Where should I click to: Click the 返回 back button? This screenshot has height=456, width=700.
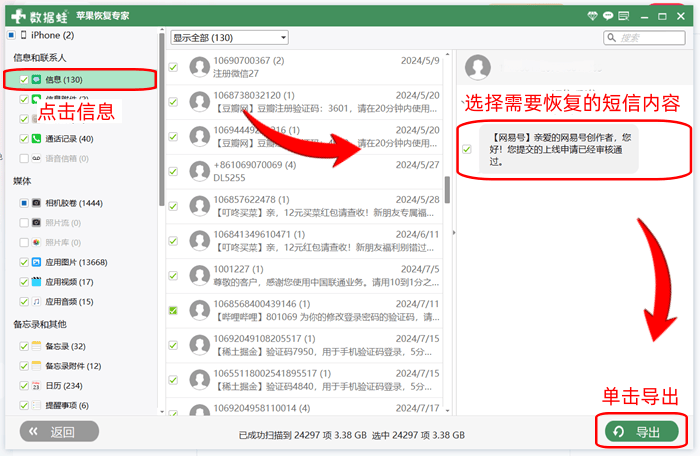(x=59, y=432)
